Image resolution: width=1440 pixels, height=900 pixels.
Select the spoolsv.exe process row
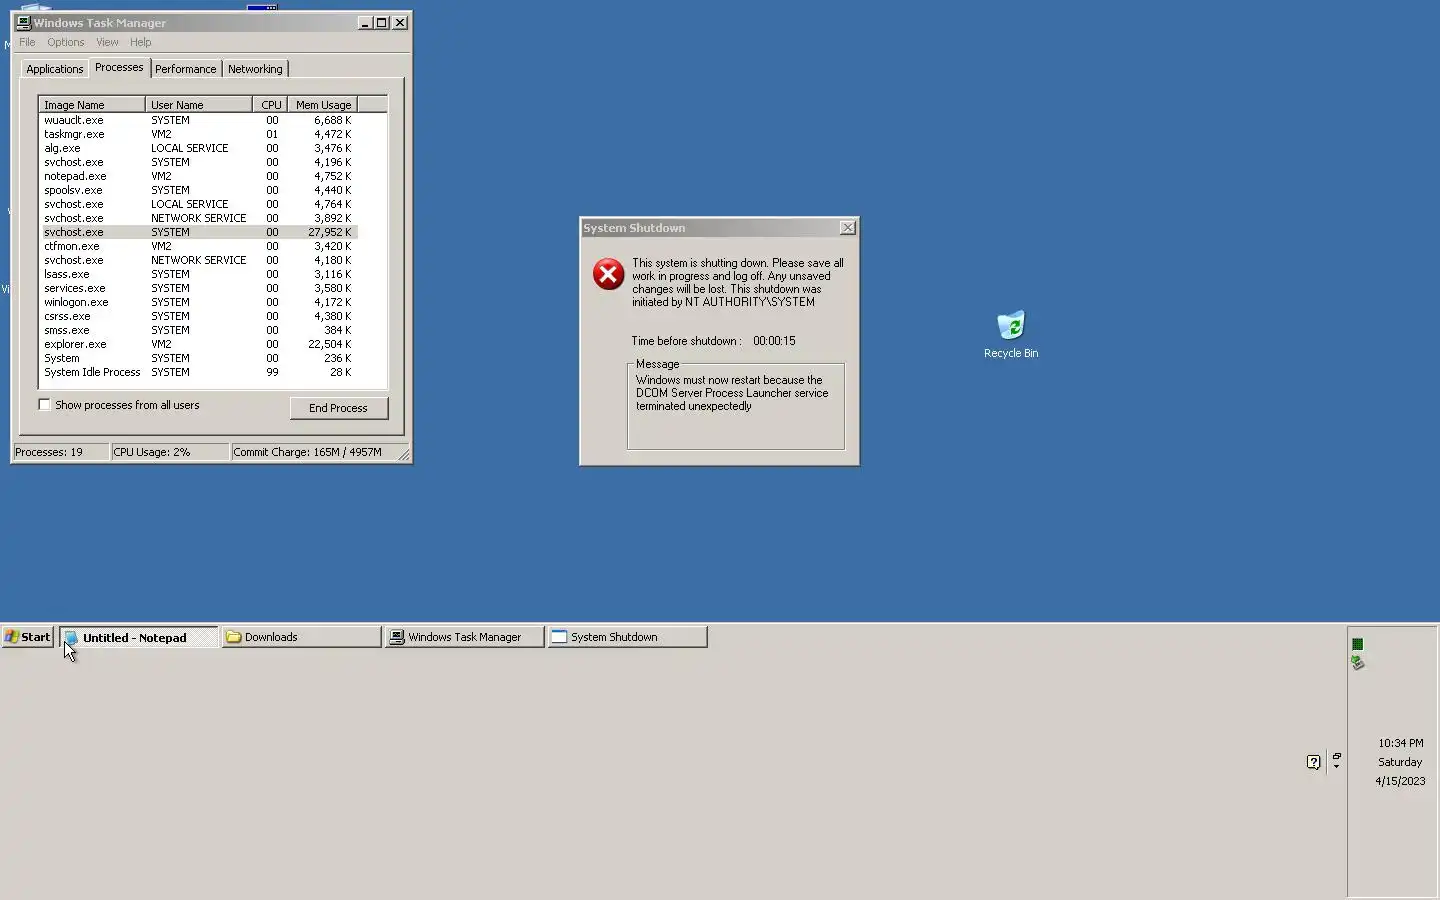point(198,190)
